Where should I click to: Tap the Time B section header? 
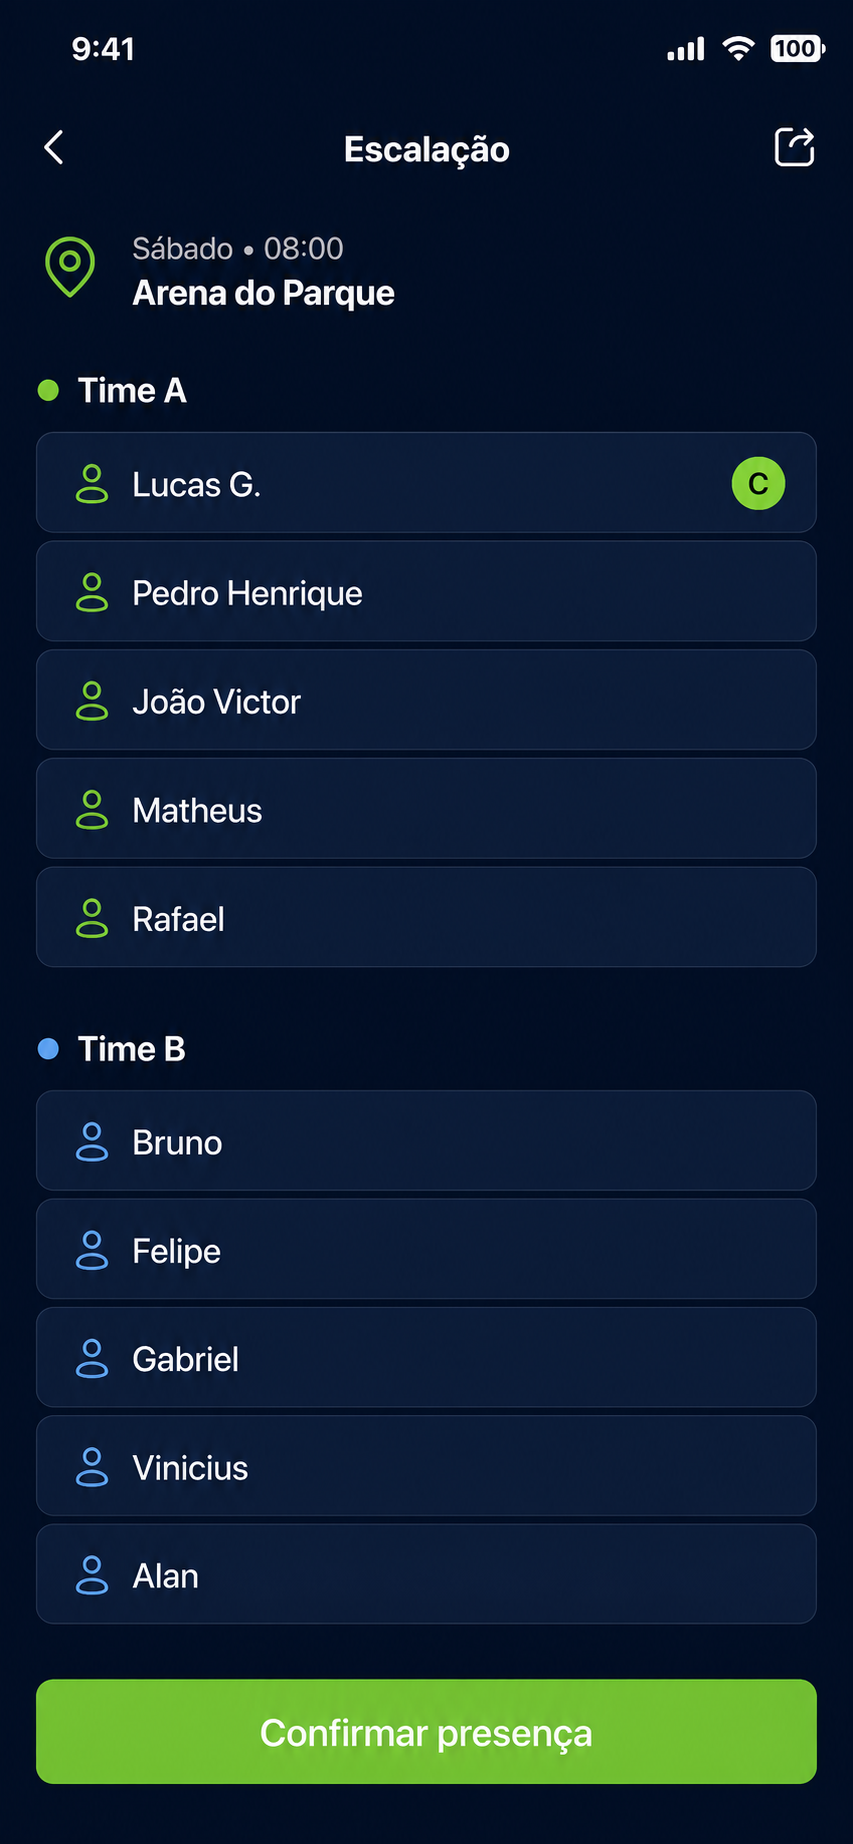(x=132, y=1049)
